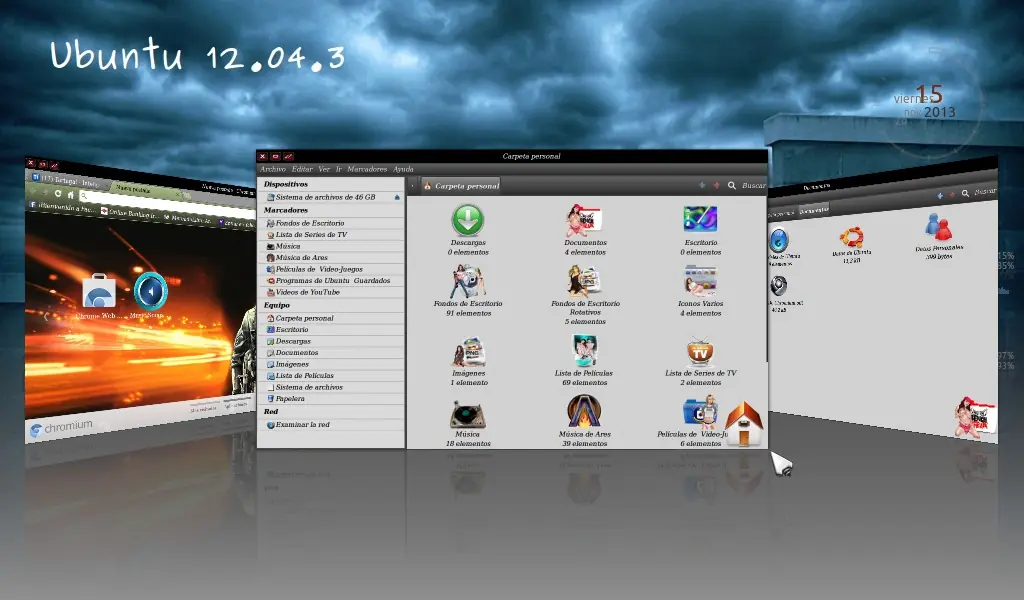Click the large home icon overlay
Image resolution: width=1024 pixels, height=600 pixels.
click(744, 424)
